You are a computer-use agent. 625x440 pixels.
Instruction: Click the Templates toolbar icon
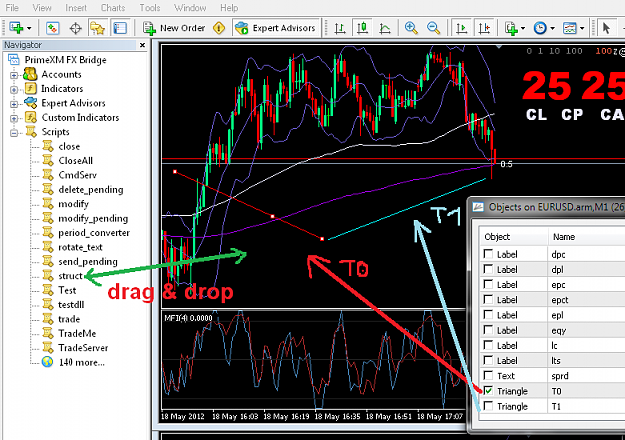pyautogui.click(x=570, y=28)
